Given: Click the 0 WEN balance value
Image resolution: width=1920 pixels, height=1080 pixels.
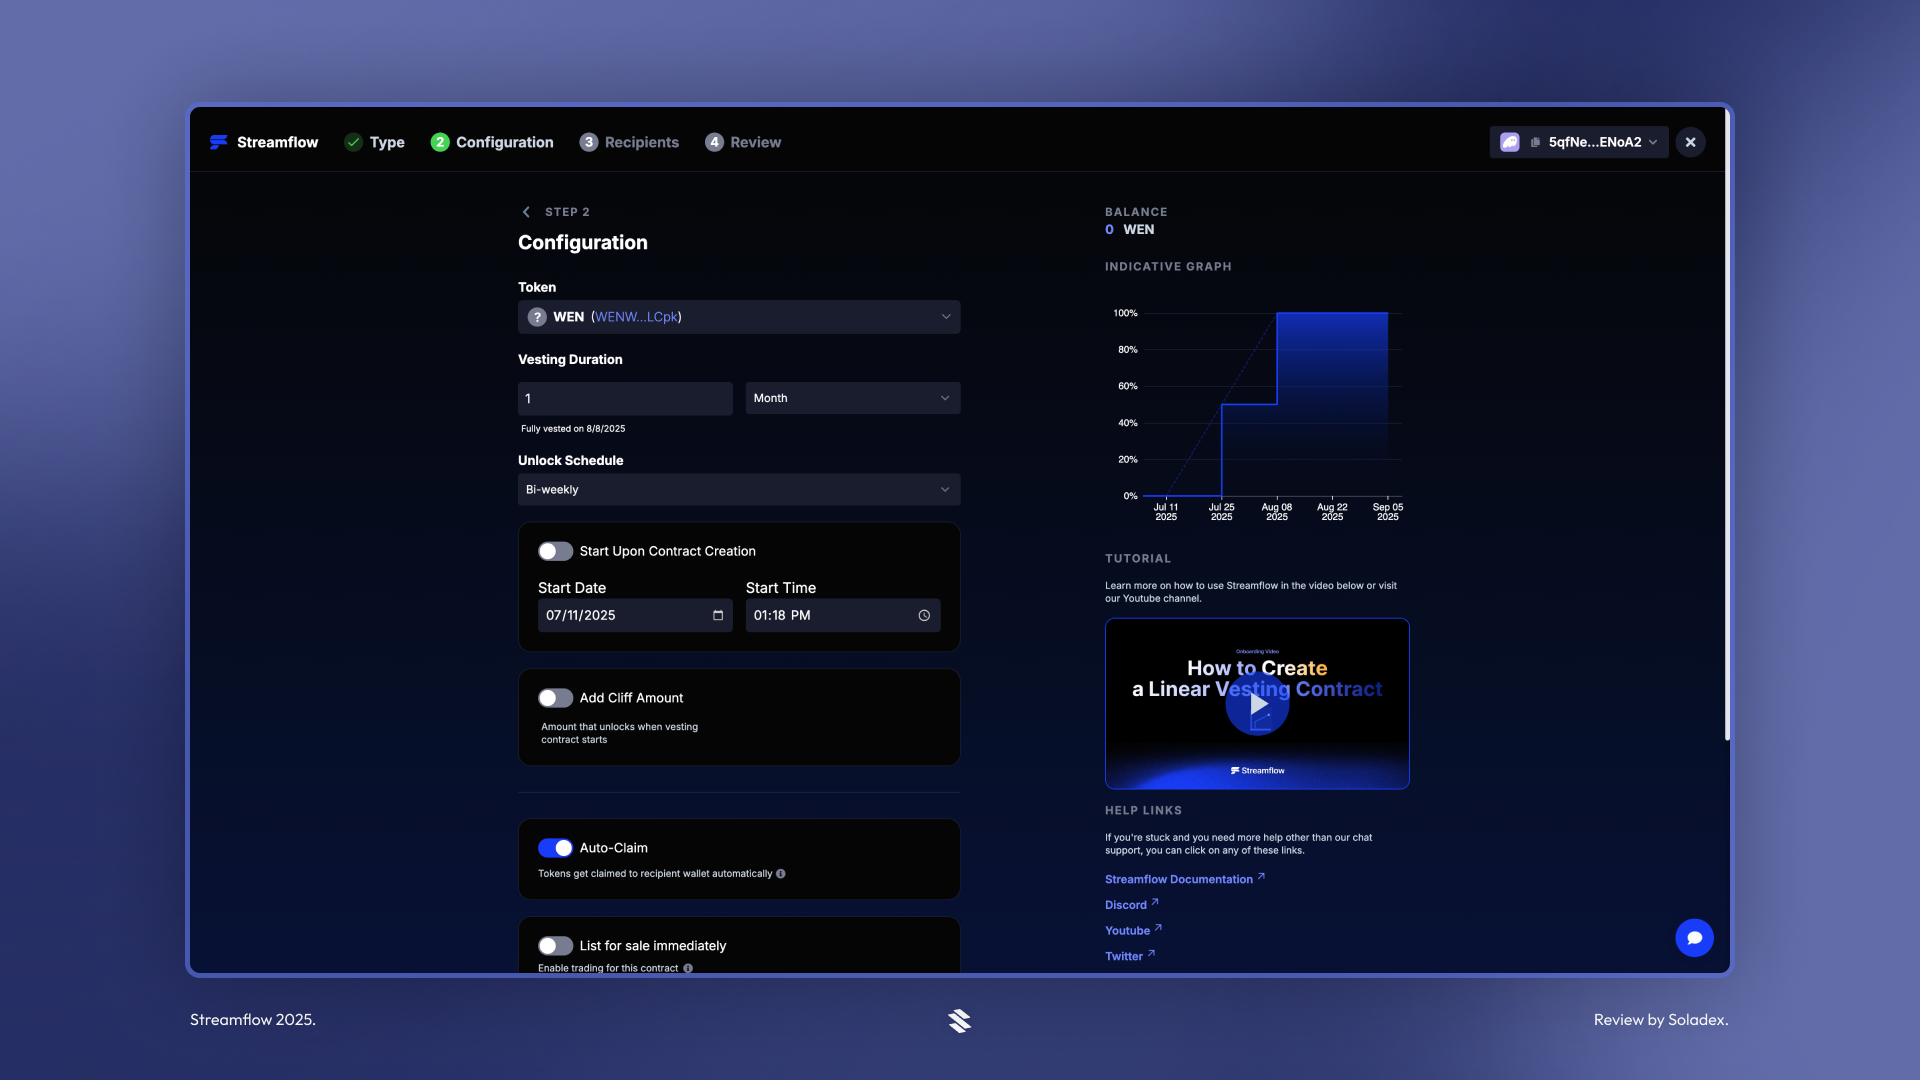Looking at the screenshot, I should (1130, 230).
